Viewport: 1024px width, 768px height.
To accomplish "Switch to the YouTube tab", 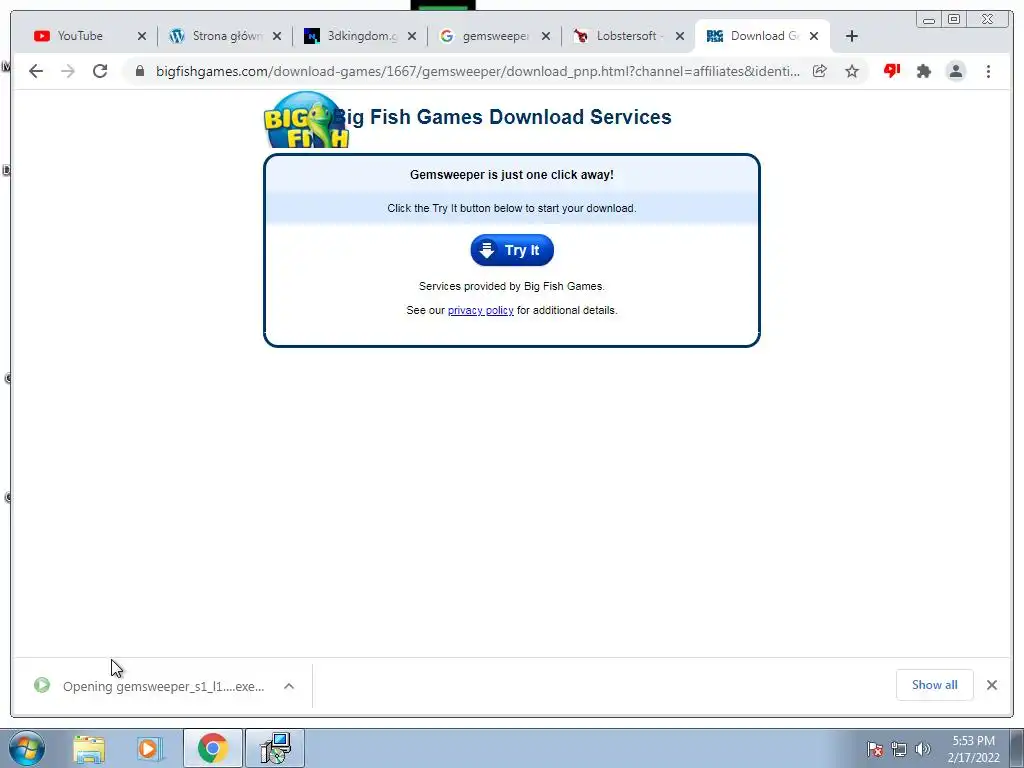I will (81, 36).
